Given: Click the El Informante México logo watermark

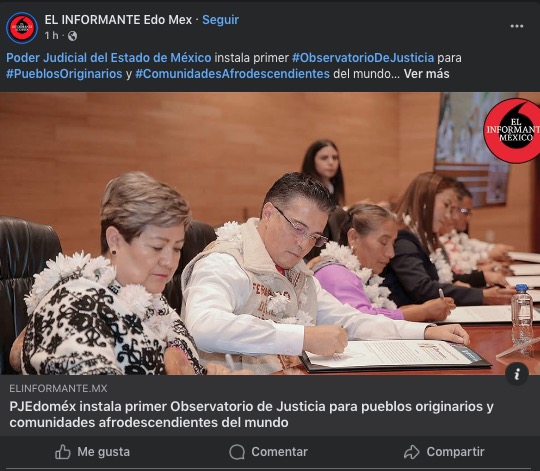Looking at the screenshot, I should 512,130.
